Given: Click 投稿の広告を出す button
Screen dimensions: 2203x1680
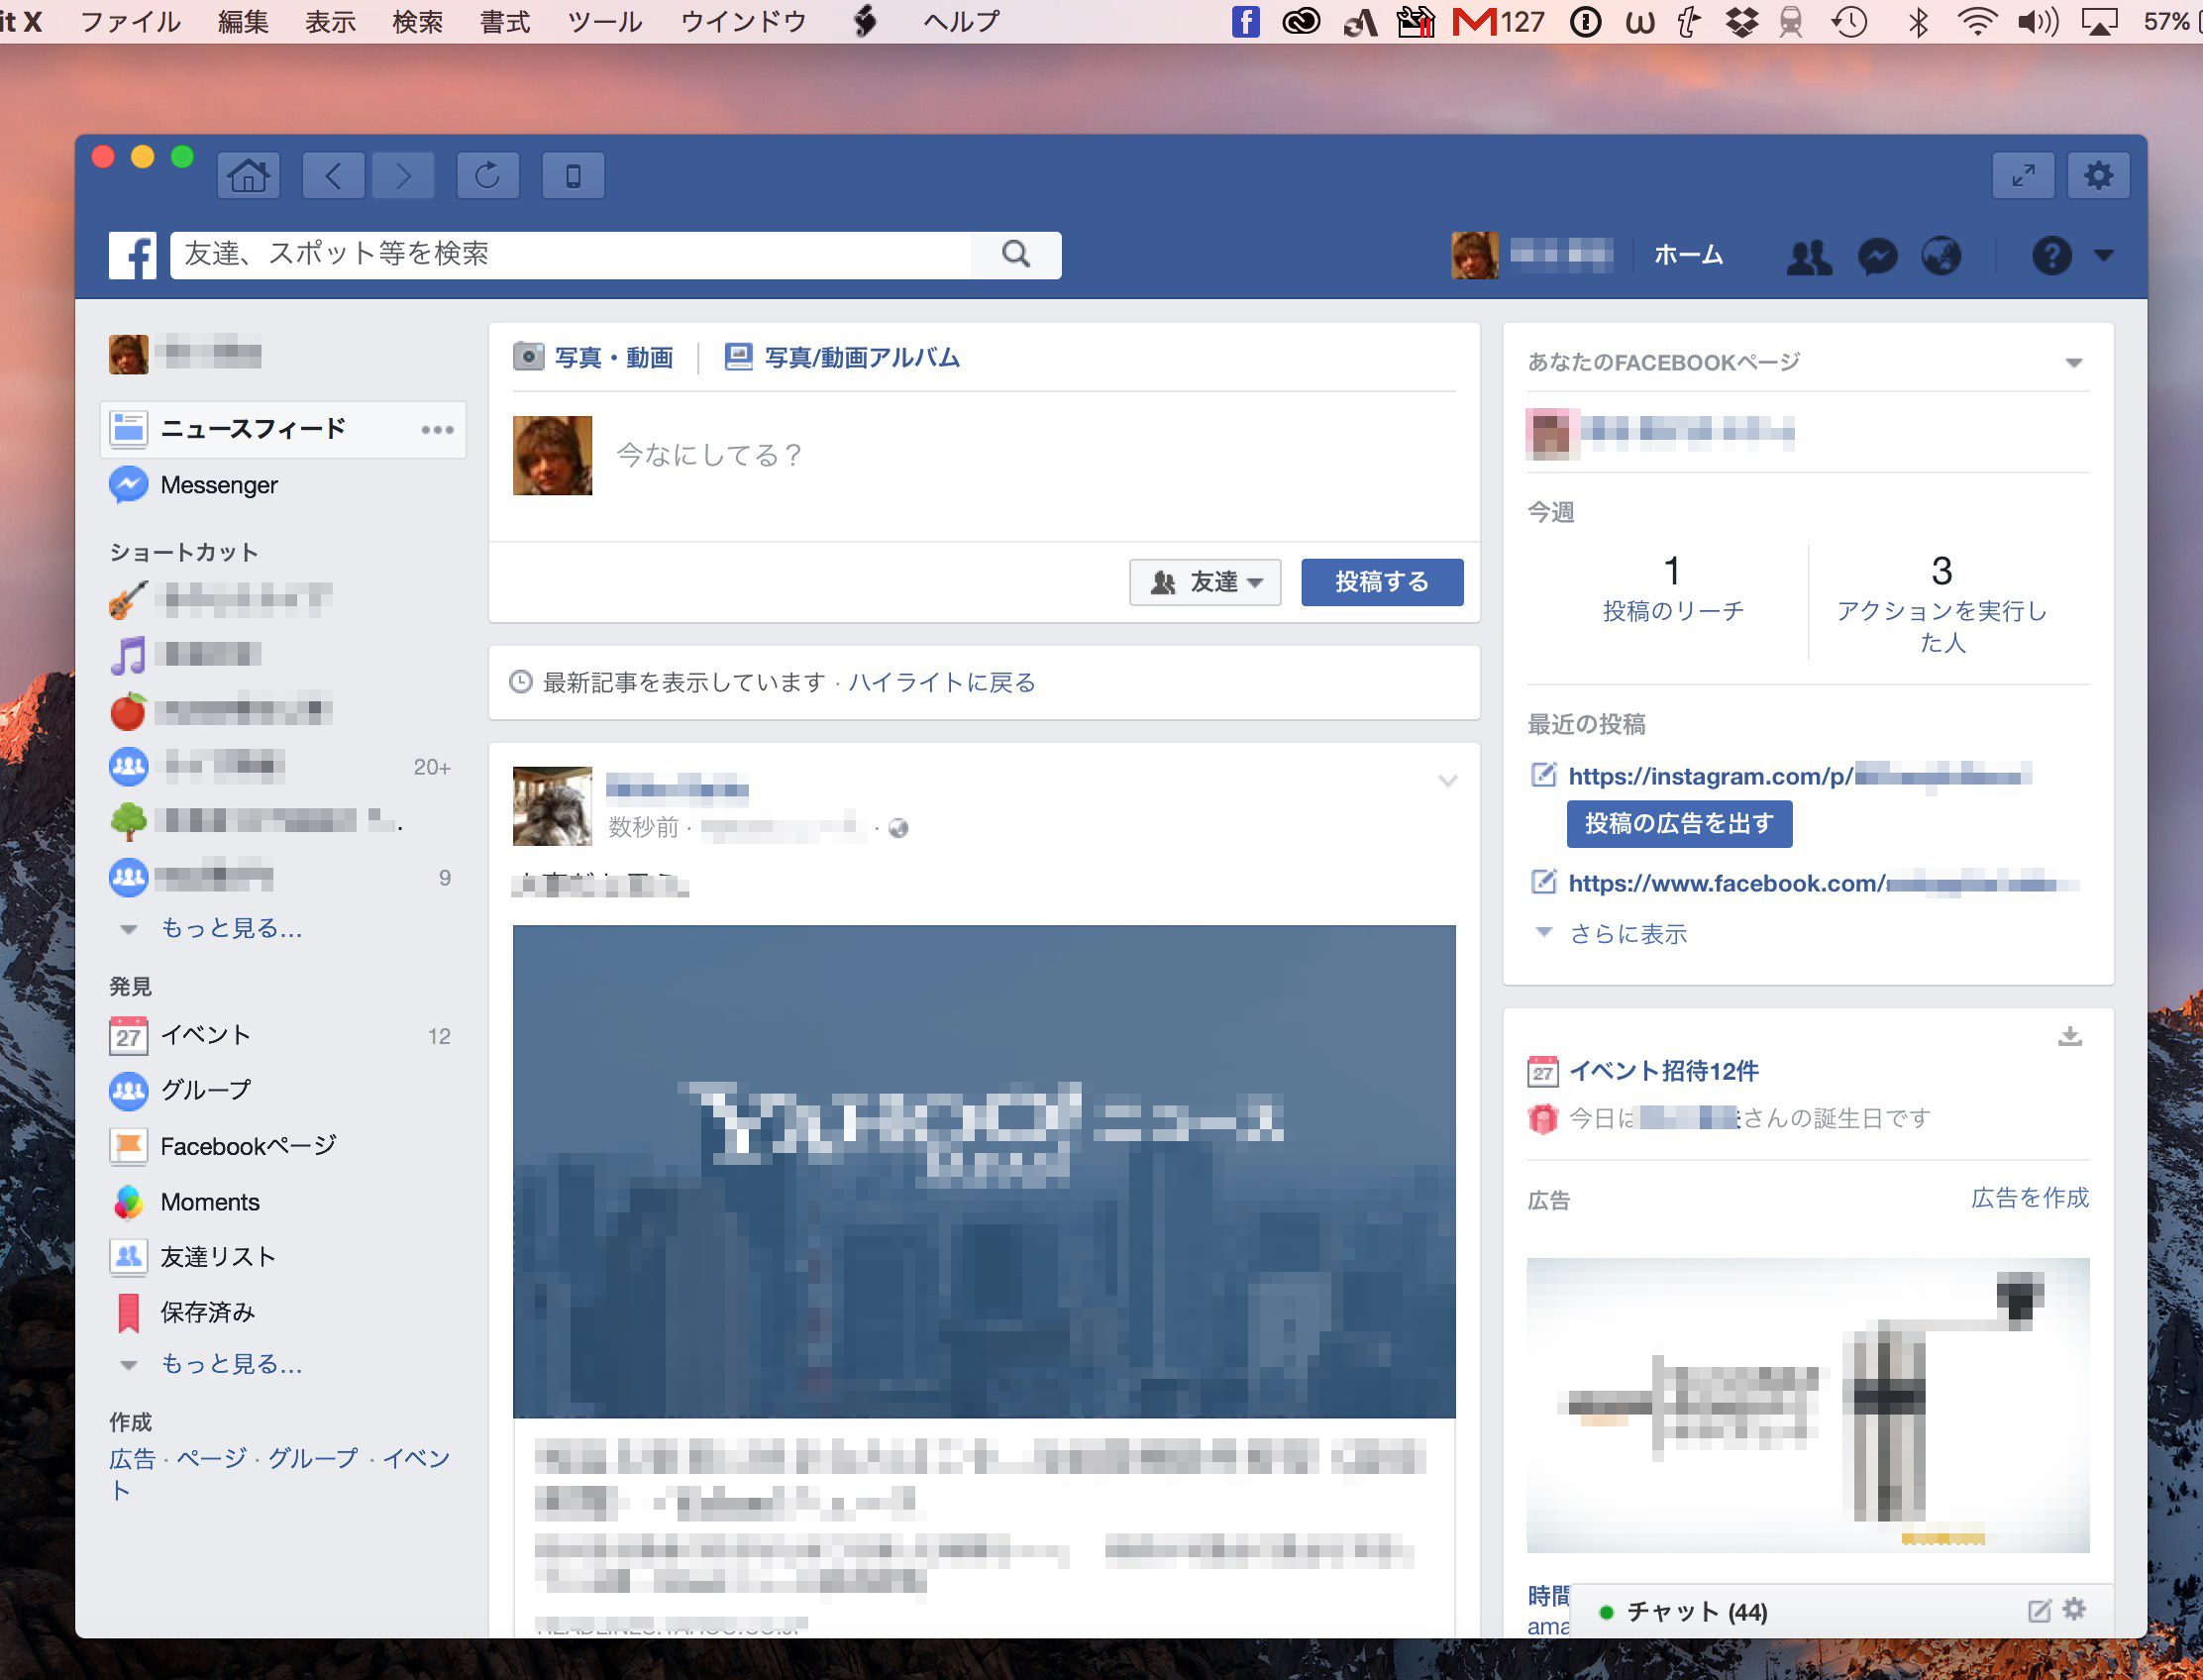Looking at the screenshot, I should coord(1679,824).
